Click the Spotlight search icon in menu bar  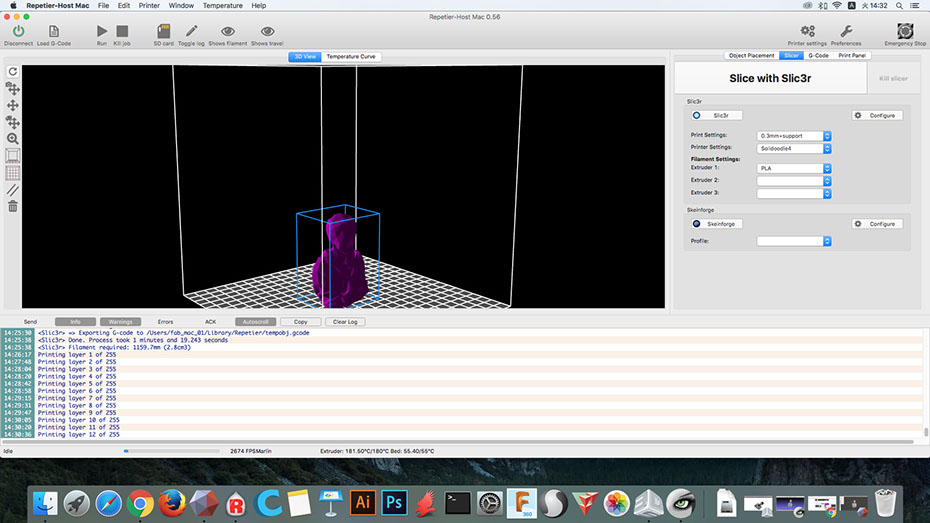(x=899, y=5)
